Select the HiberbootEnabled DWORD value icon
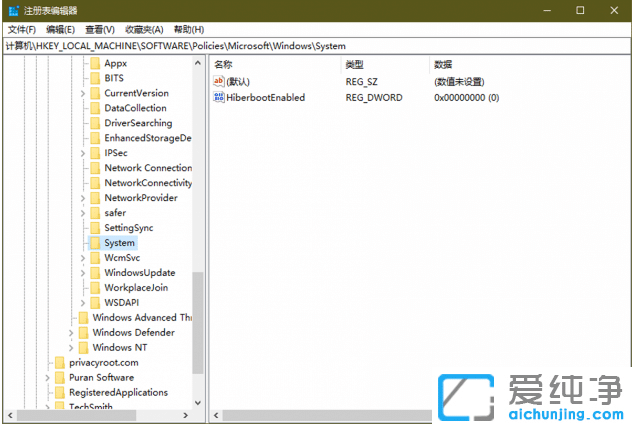The image size is (632, 427). (219, 97)
